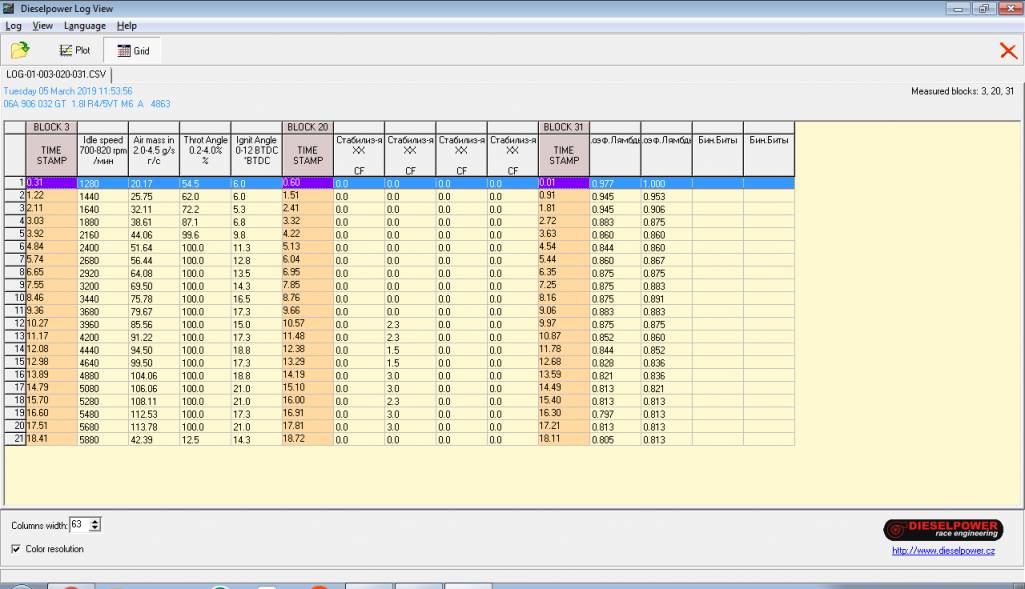Increase columns width with up arrow
This screenshot has width=1025, height=589.
coord(97,521)
